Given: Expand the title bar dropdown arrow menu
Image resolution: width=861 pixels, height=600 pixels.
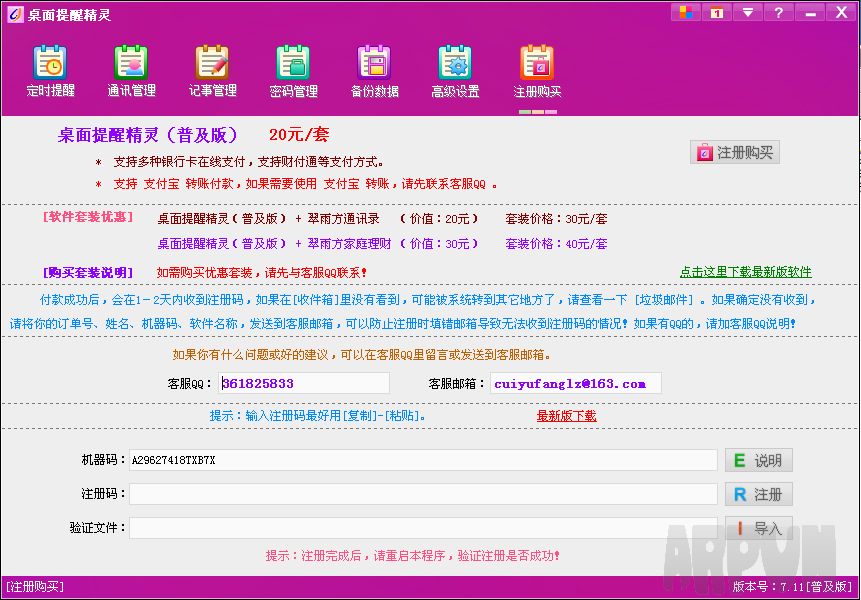Looking at the screenshot, I should (747, 12).
